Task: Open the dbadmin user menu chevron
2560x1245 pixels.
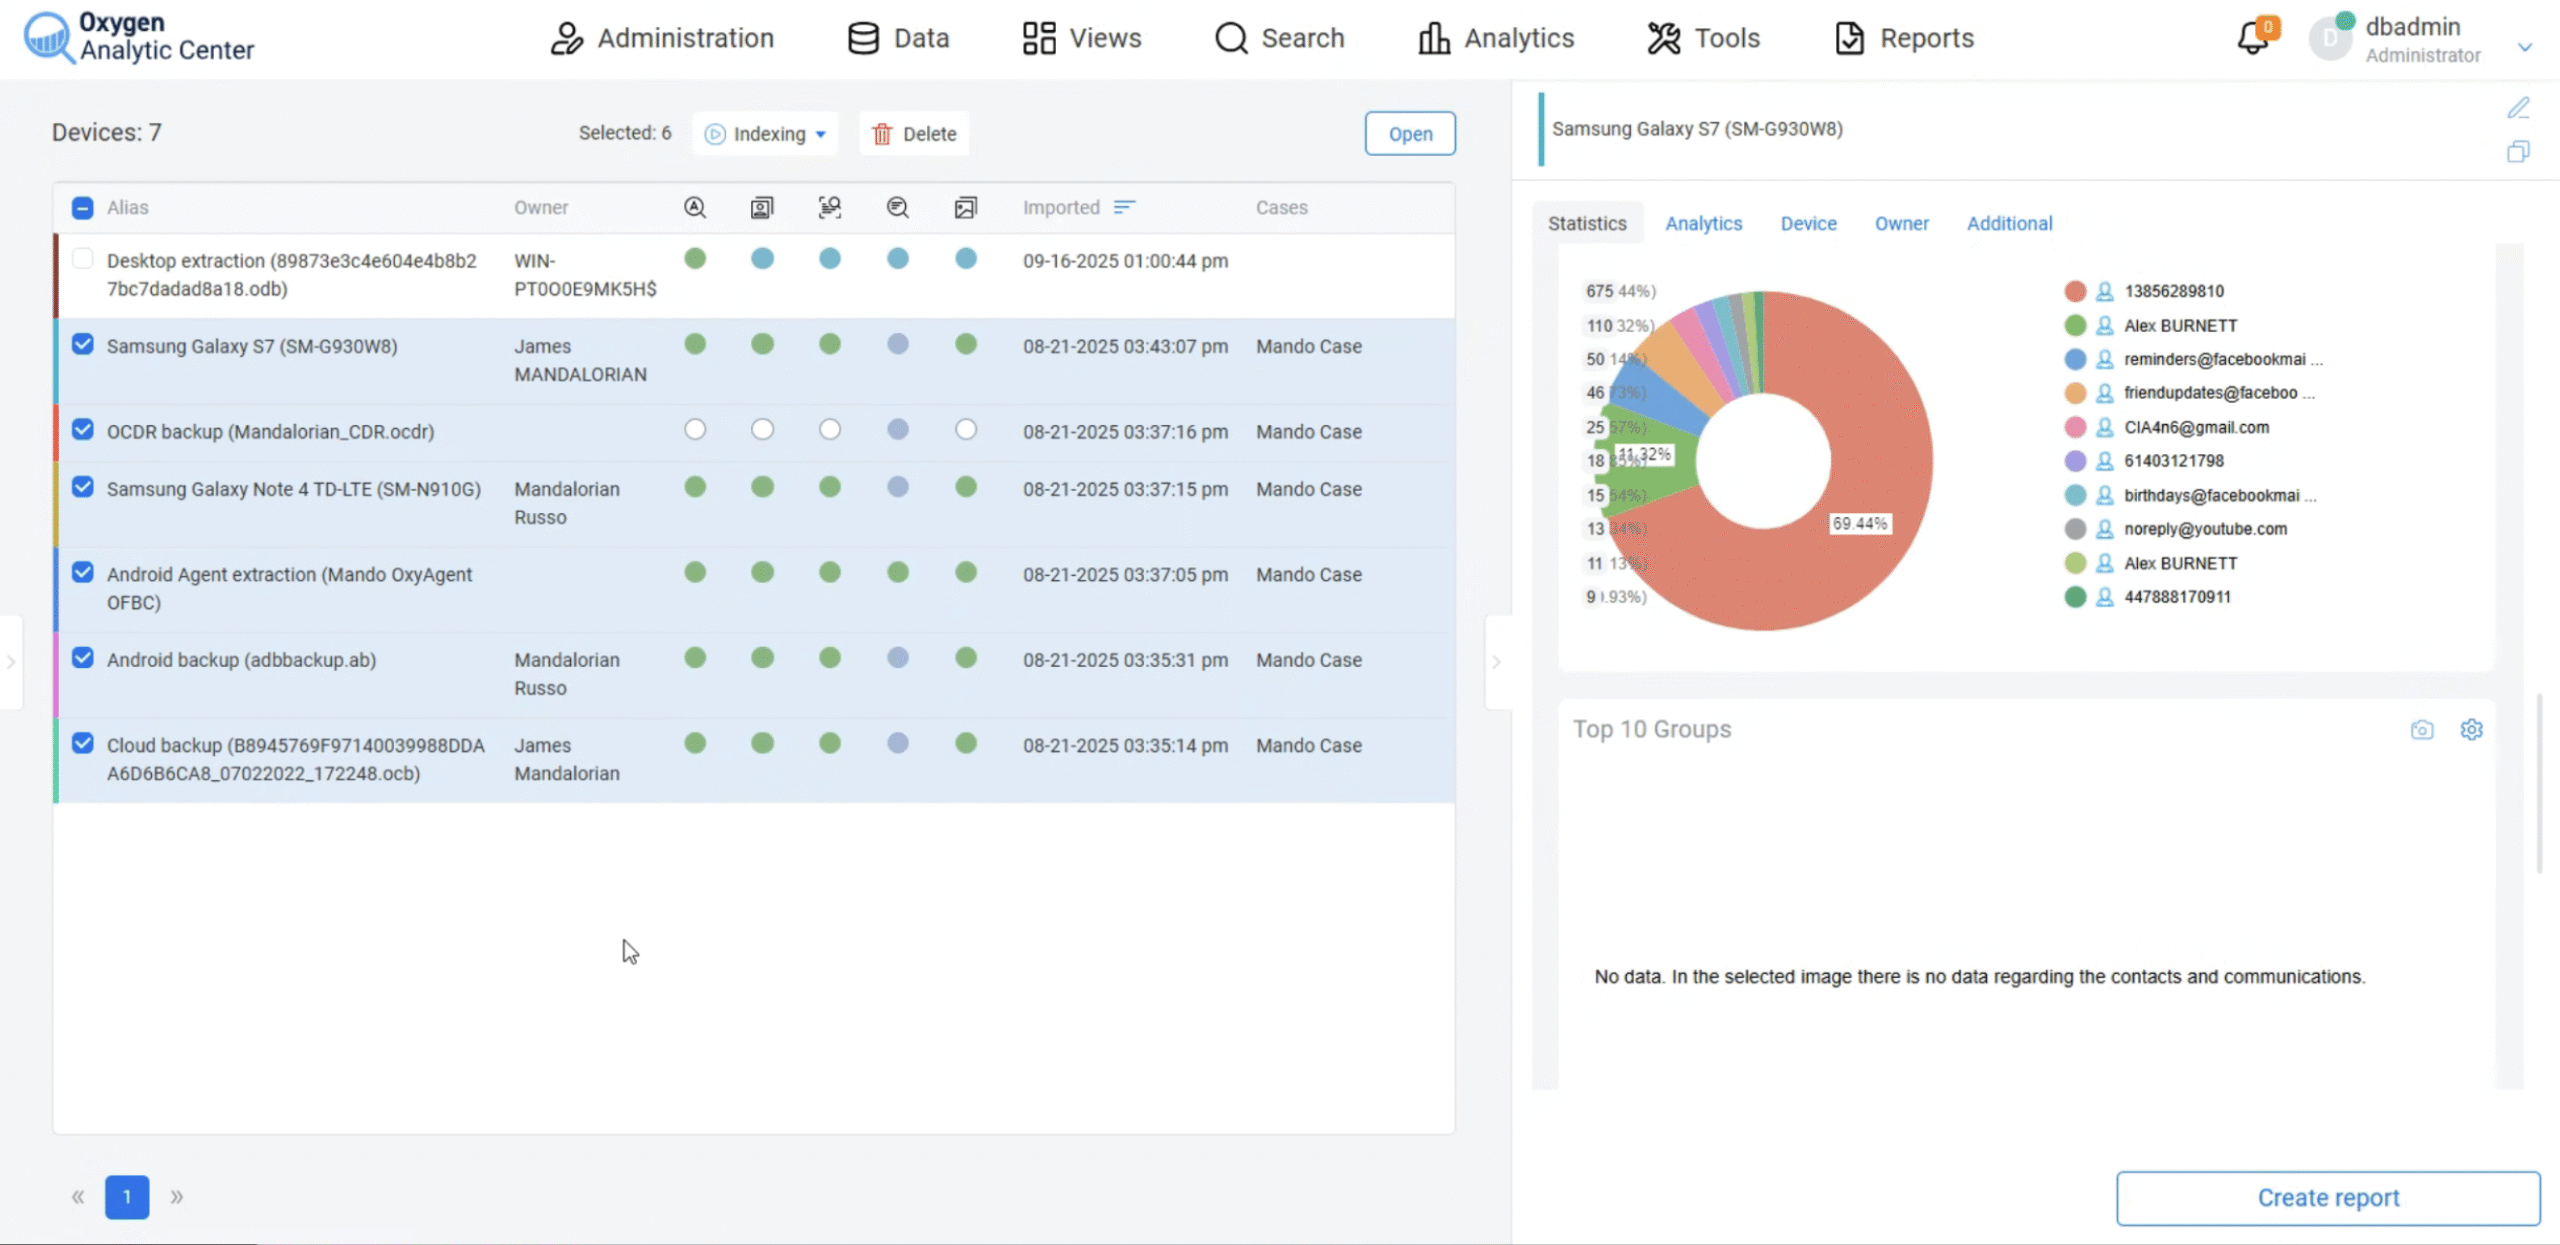Action: (2524, 47)
